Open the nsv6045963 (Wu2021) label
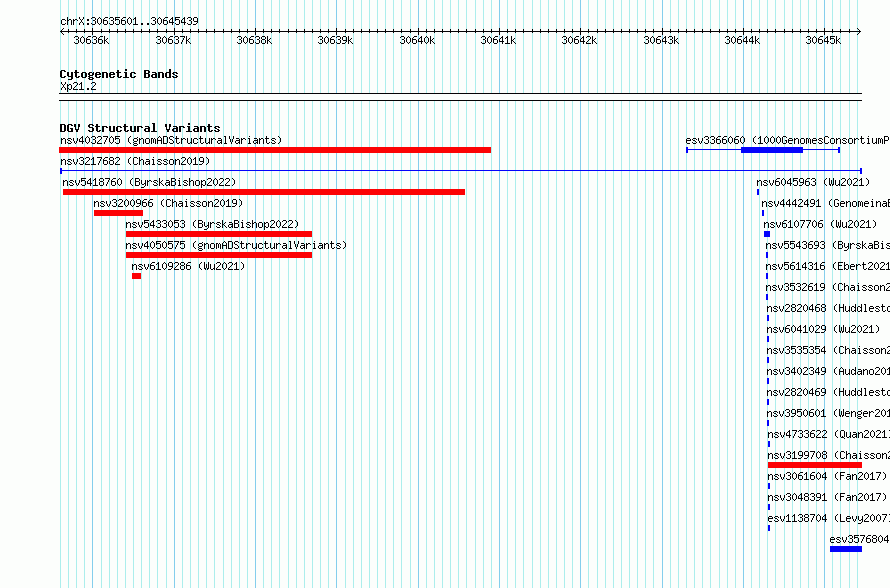Image resolution: width=890 pixels, height=588 pixels. click(x=813, y=182)
